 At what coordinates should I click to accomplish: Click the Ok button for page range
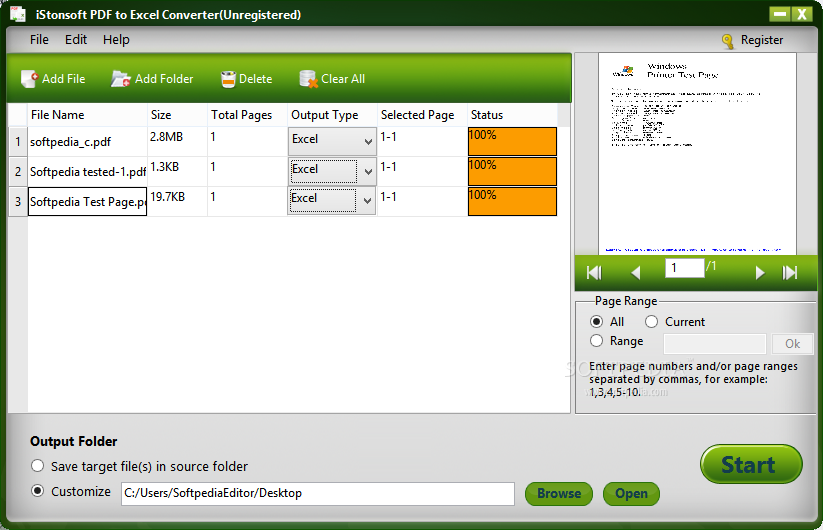pos(793,344)
